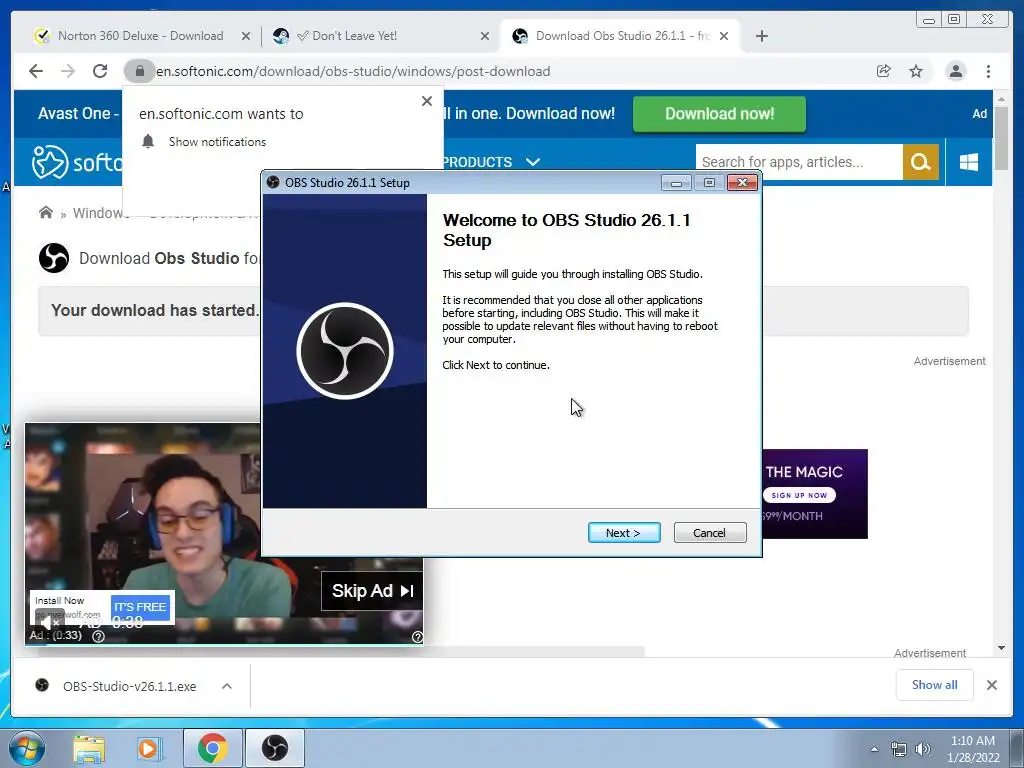Click IT'S FREE button in video ad
The height and width of the screenshot is (768, 1024).
coord(140,607)
